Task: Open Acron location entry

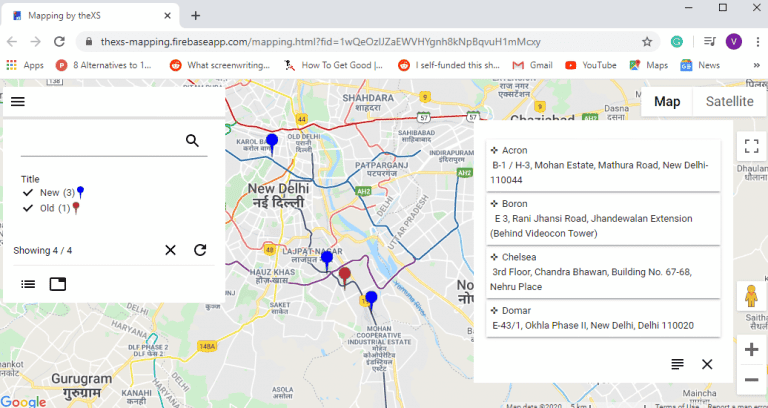Action: coord(603,165)
